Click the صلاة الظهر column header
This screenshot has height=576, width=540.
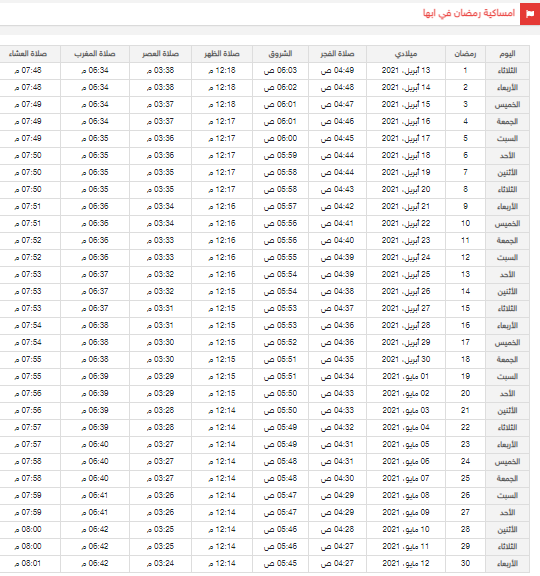point(222,54)
